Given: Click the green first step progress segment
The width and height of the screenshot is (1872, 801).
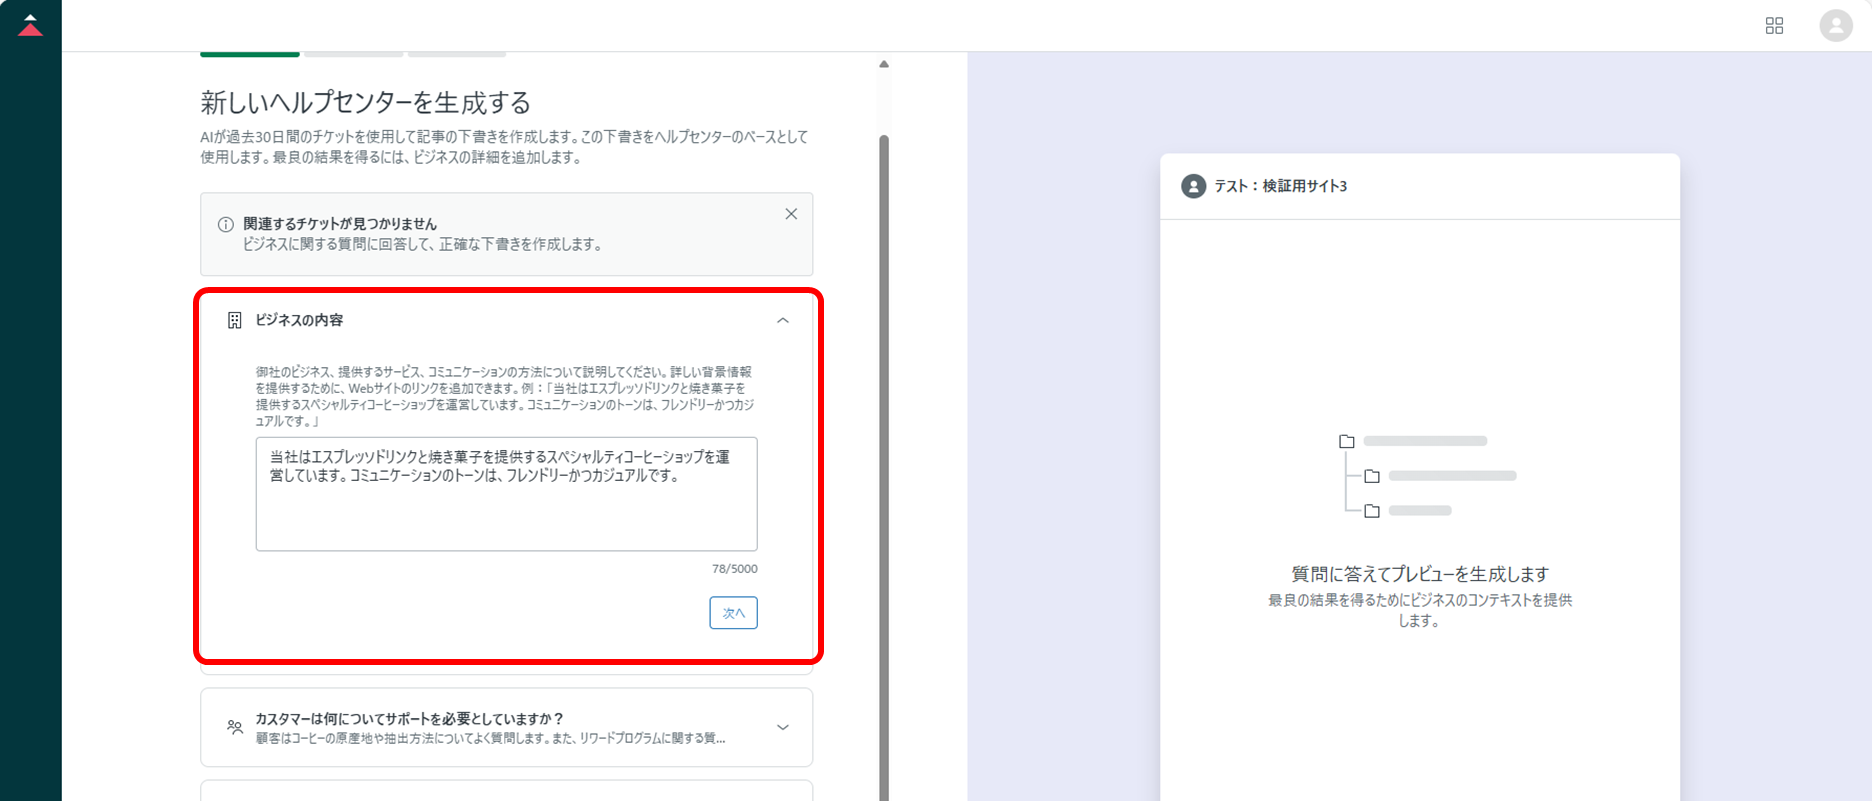Looking at the screenshot, I should click(x=250, y=54).
